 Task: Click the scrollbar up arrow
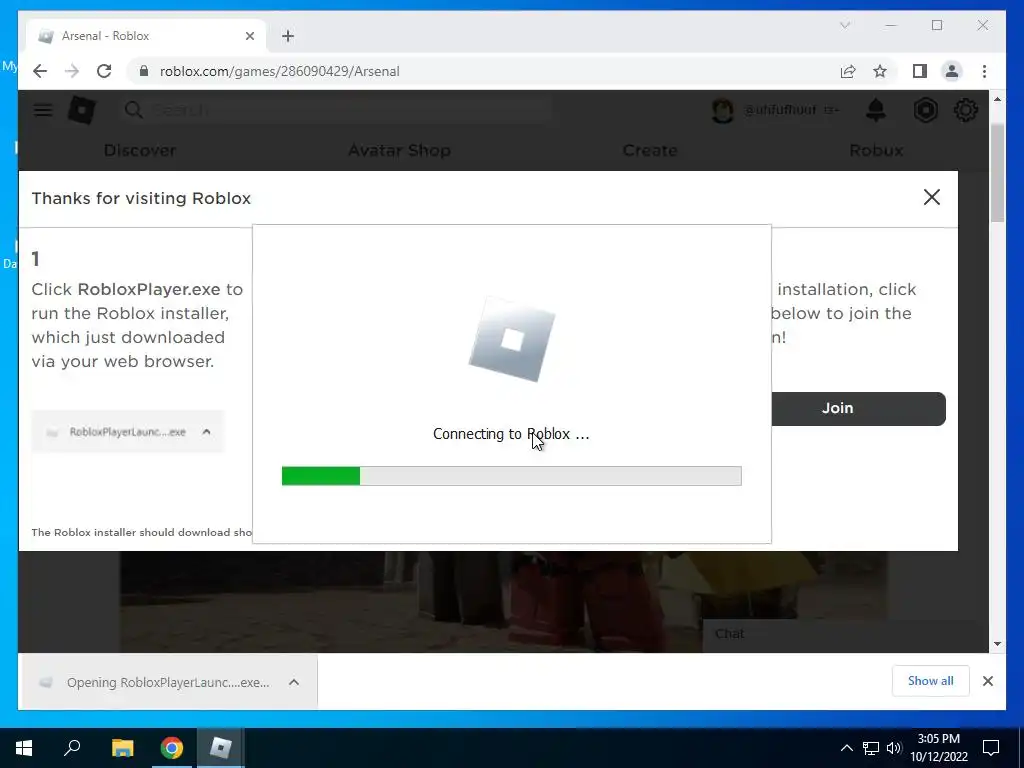[997, 99]
